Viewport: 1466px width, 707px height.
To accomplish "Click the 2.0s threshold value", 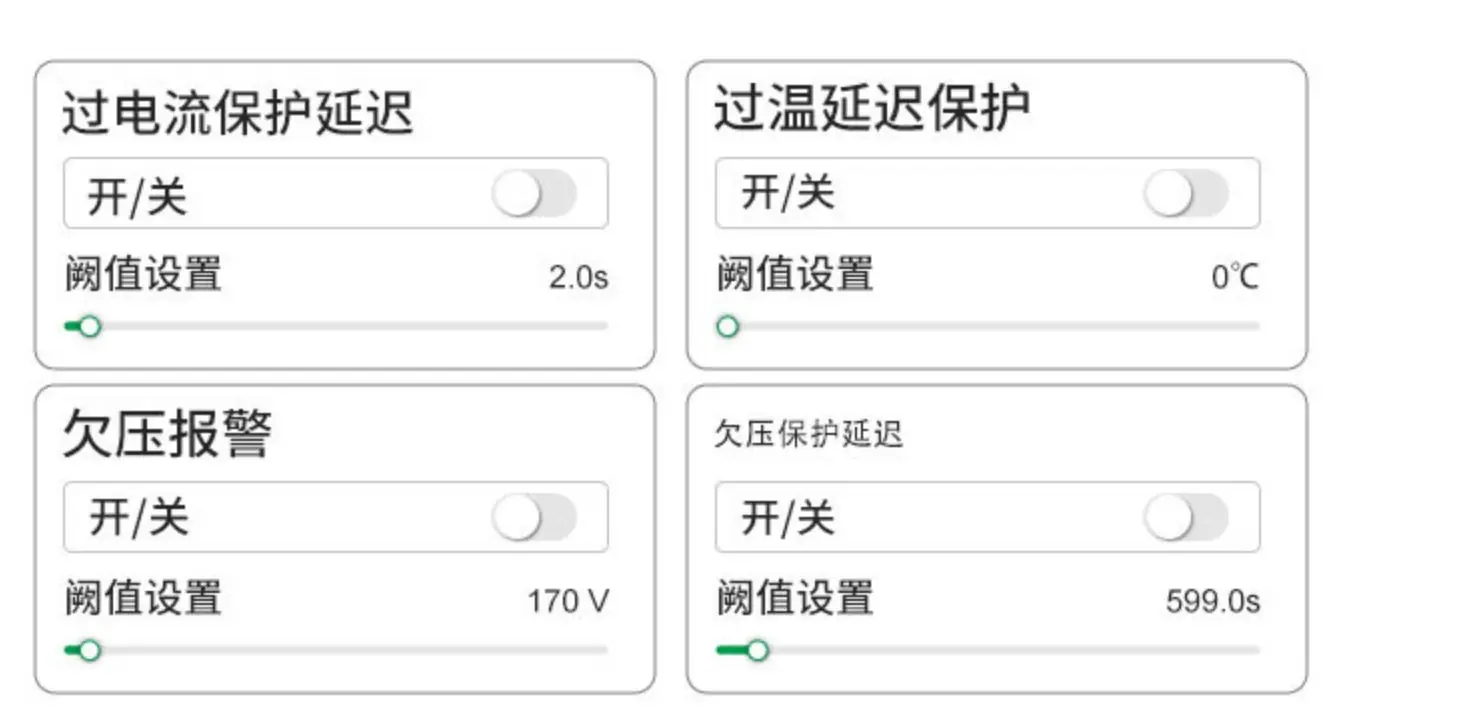I will click(578, 277).
